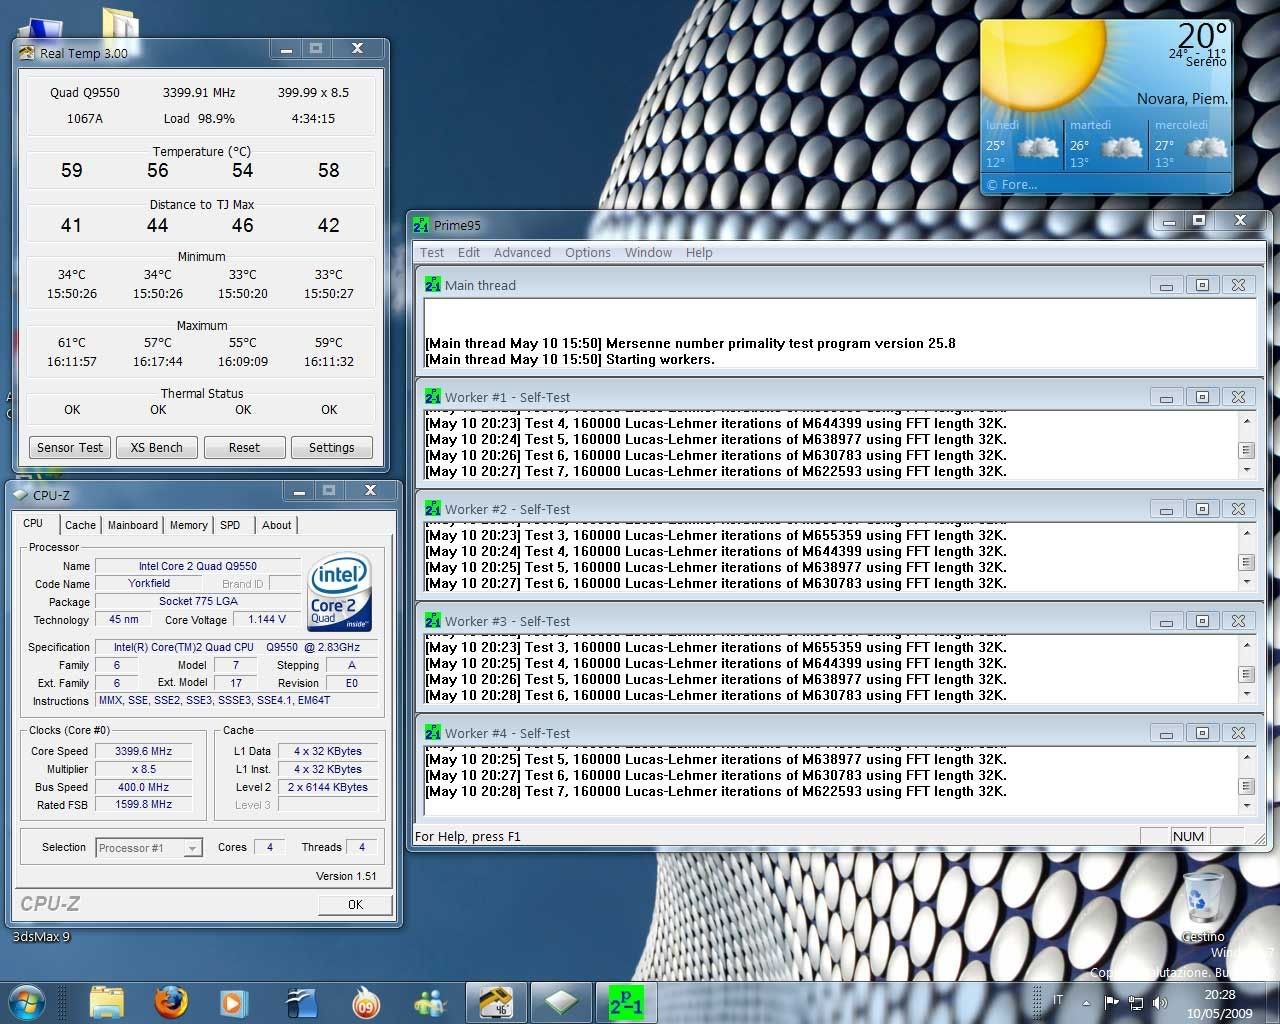This screenshot has width=1280, height=1024.
Task: Open Windows Explorer folder from taskbar
Action: [107, 1002]
